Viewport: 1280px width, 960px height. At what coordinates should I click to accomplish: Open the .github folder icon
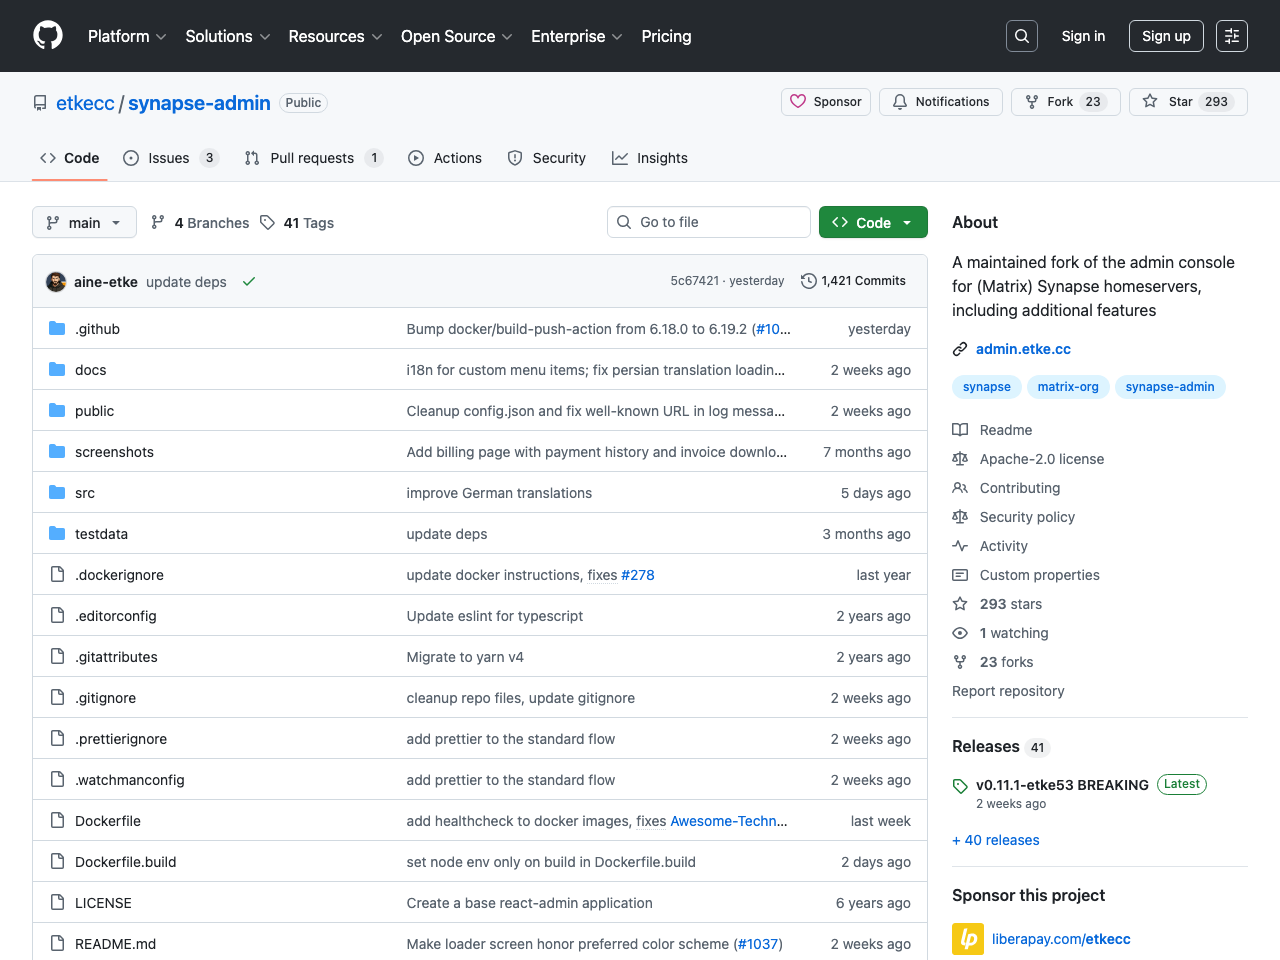57,328
